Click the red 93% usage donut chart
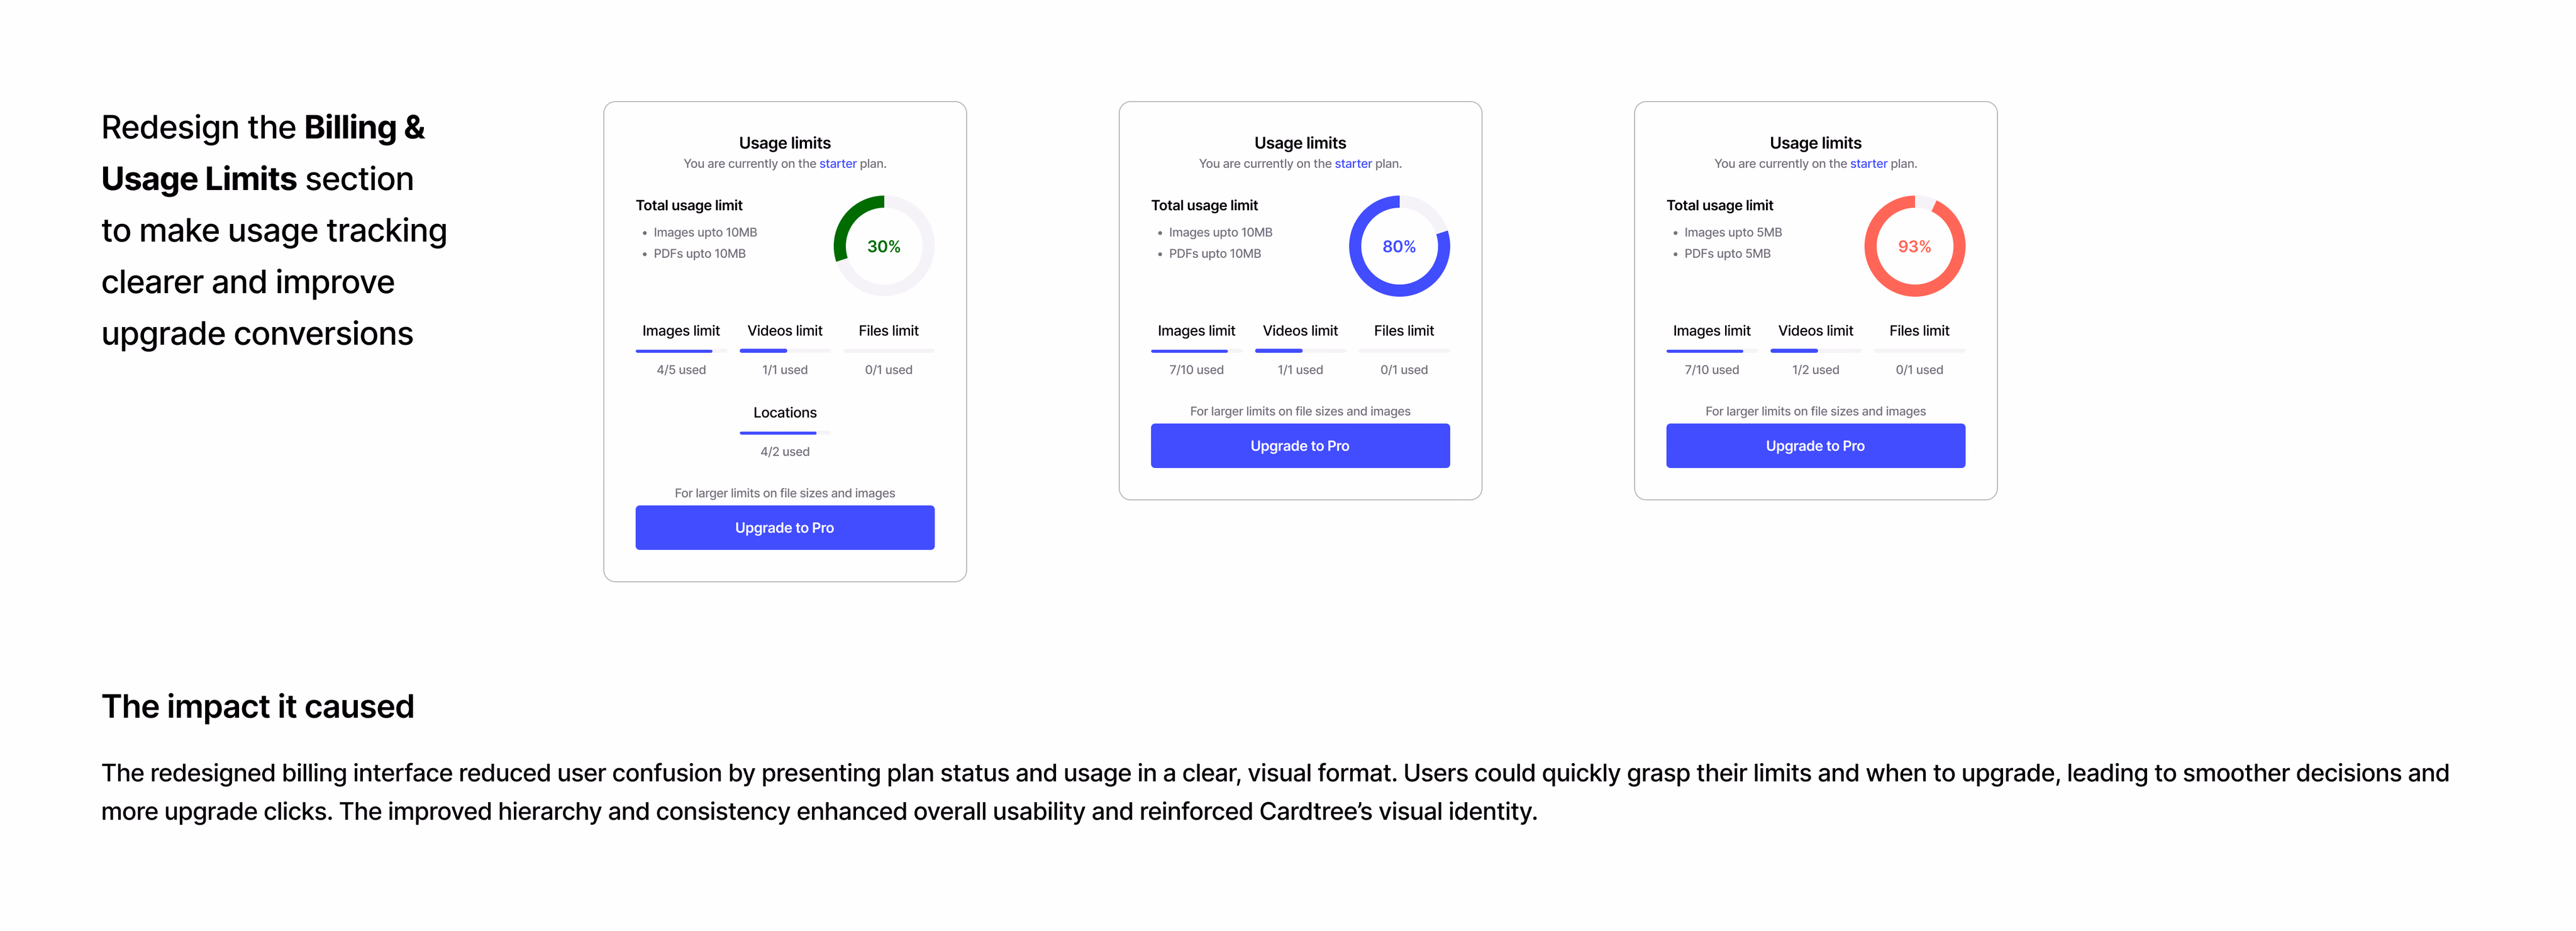Viewport: 2576px width, 931px height. tap(1914, 246)
